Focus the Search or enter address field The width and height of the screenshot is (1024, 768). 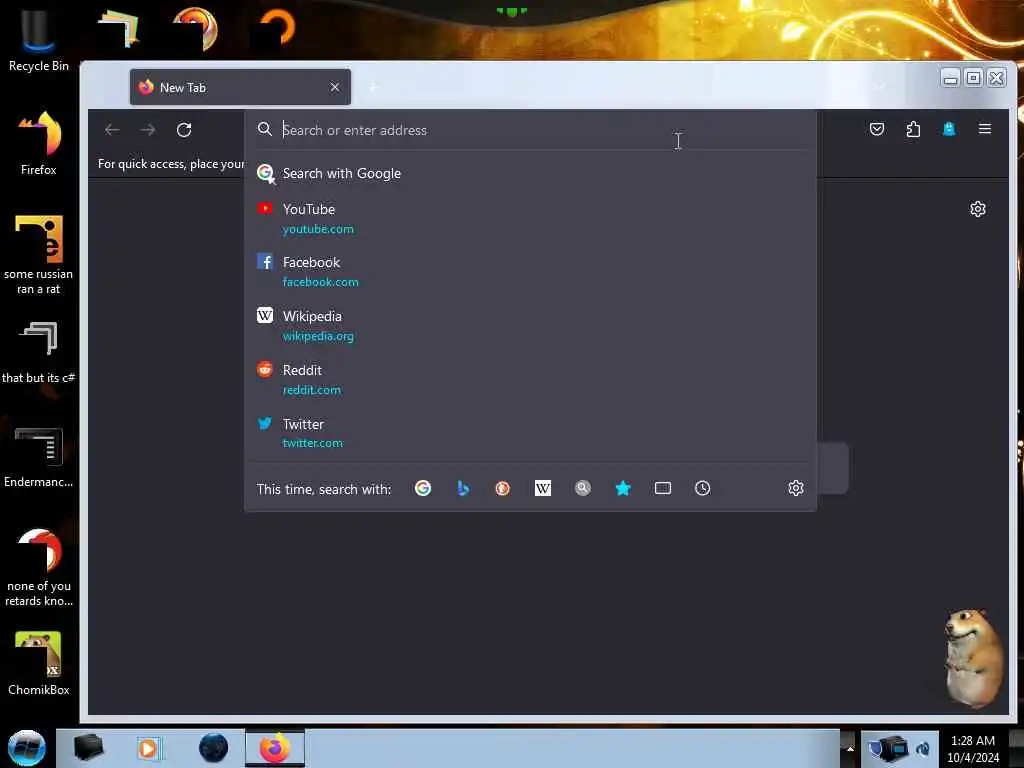[530, 130]
